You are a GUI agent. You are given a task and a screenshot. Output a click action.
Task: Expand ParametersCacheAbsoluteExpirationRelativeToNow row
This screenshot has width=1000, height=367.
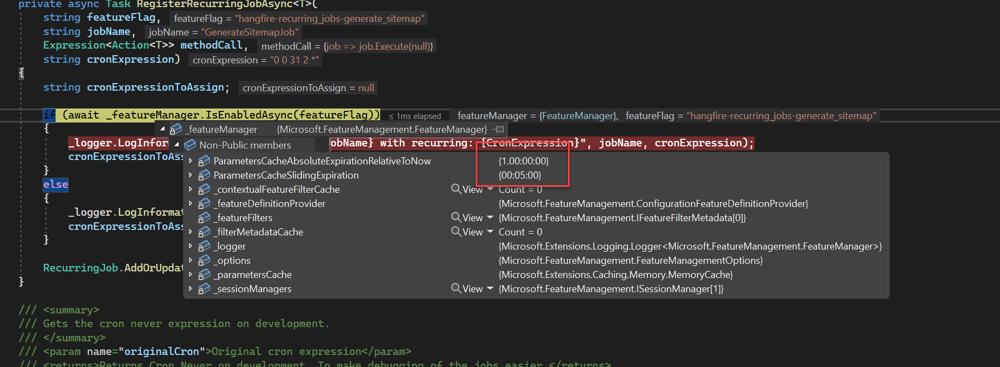click(x=191, y=161)
